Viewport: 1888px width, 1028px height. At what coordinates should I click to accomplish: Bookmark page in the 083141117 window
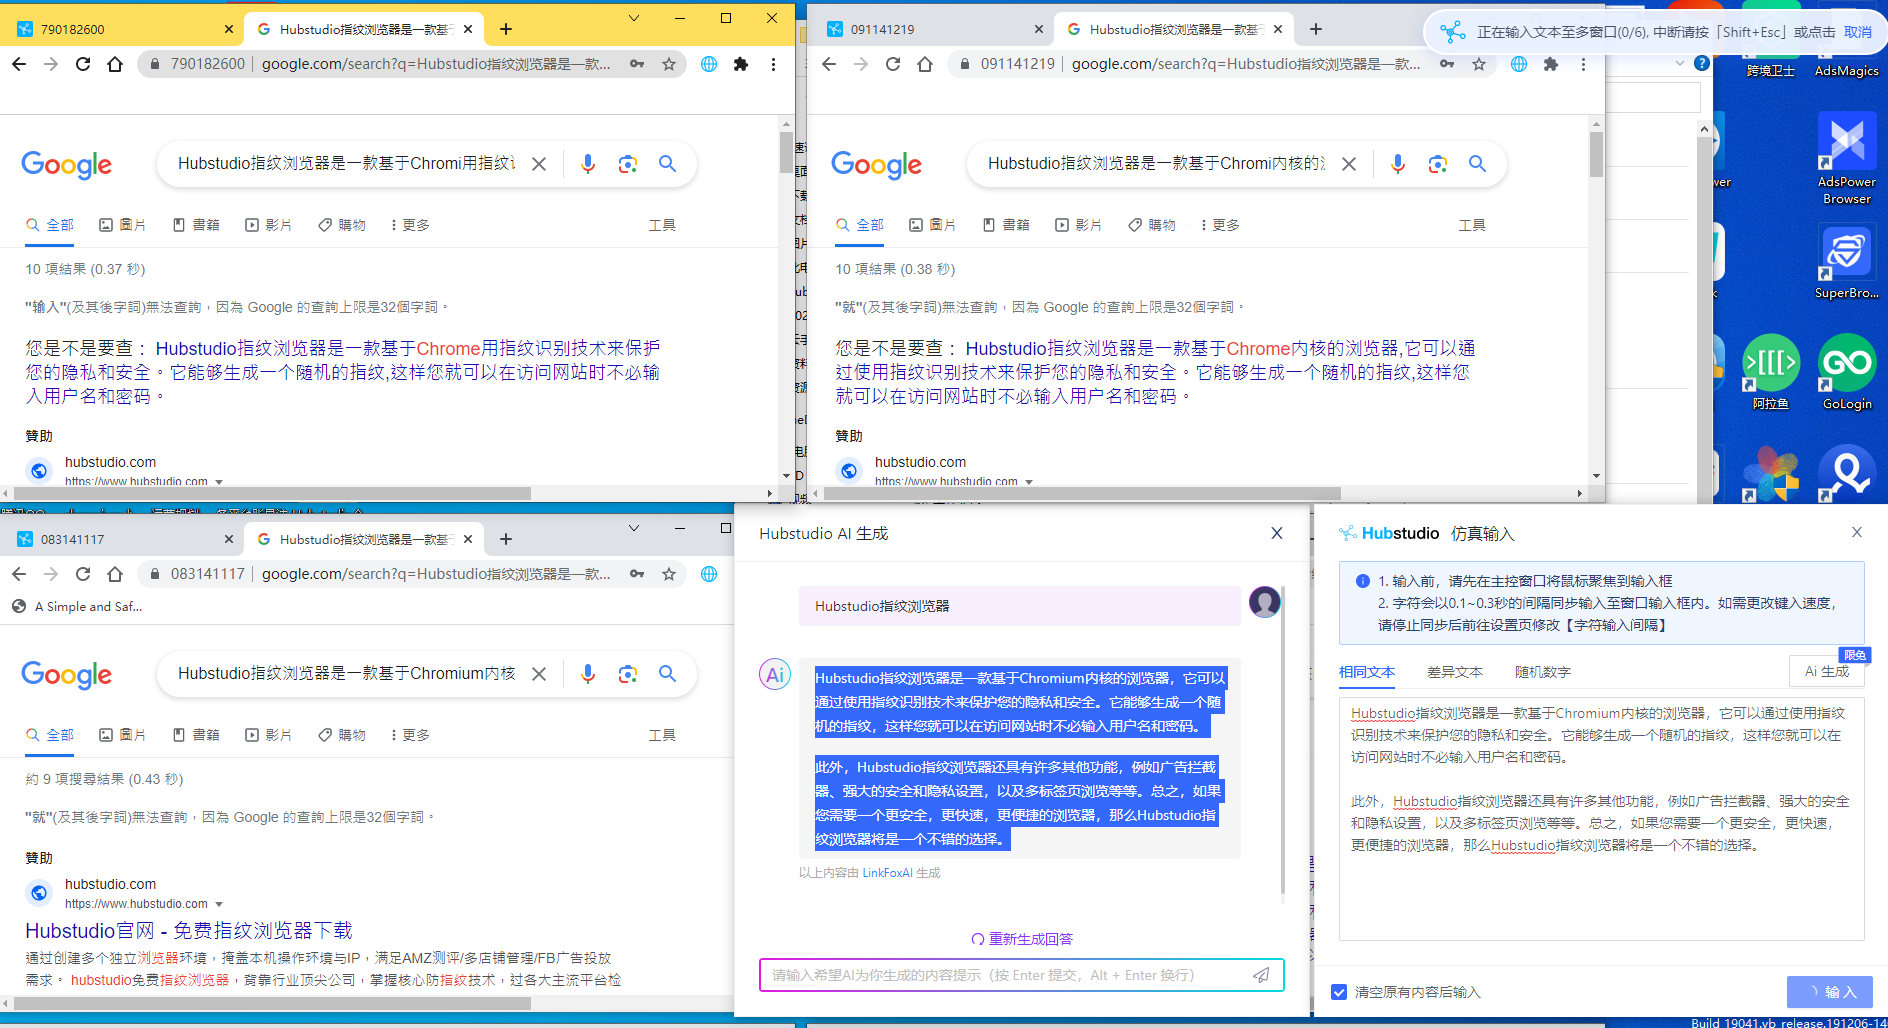669,574
